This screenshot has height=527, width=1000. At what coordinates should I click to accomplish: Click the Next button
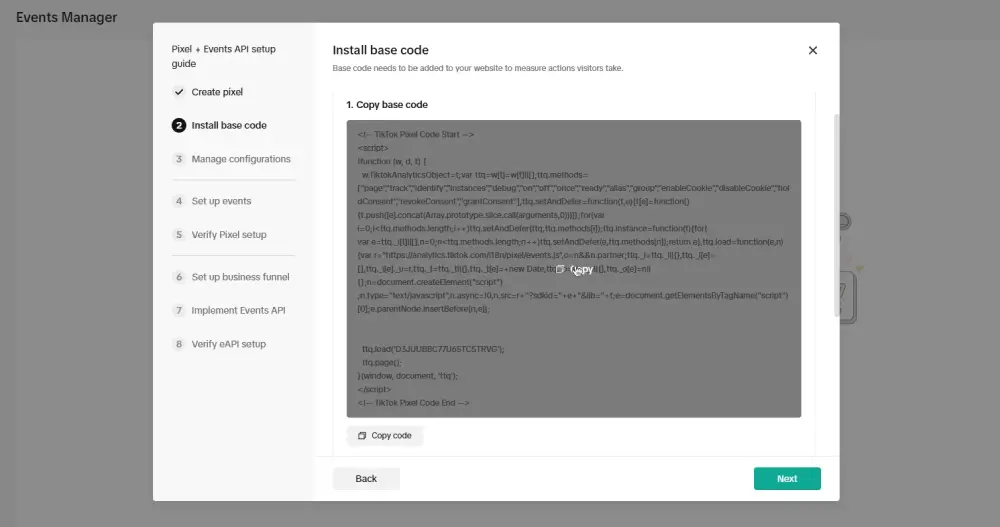[x=787, y=479]
